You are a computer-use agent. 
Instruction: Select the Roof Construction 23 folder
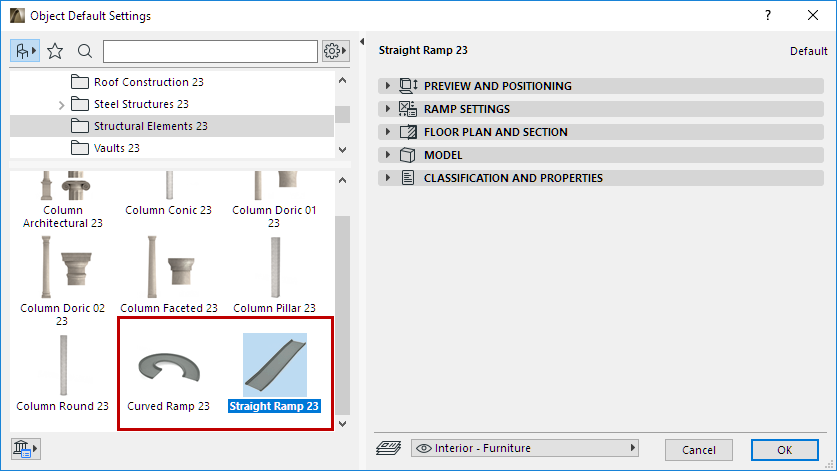(x=140, y=82)
